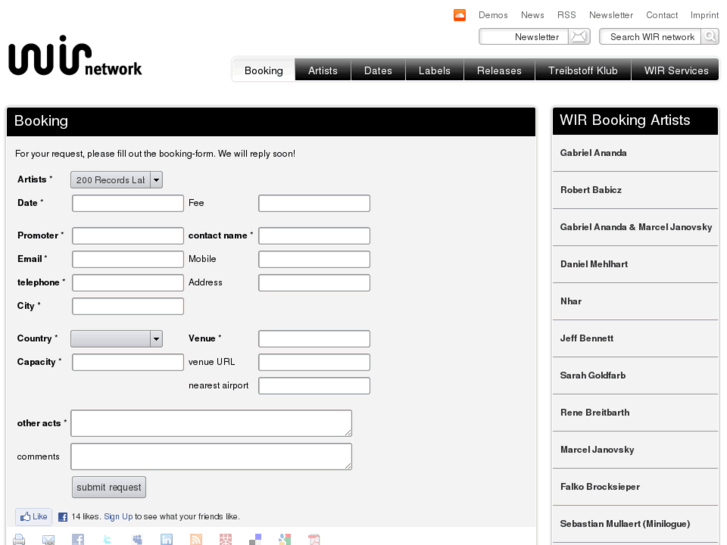Open the Labels tab

(434, 71)
